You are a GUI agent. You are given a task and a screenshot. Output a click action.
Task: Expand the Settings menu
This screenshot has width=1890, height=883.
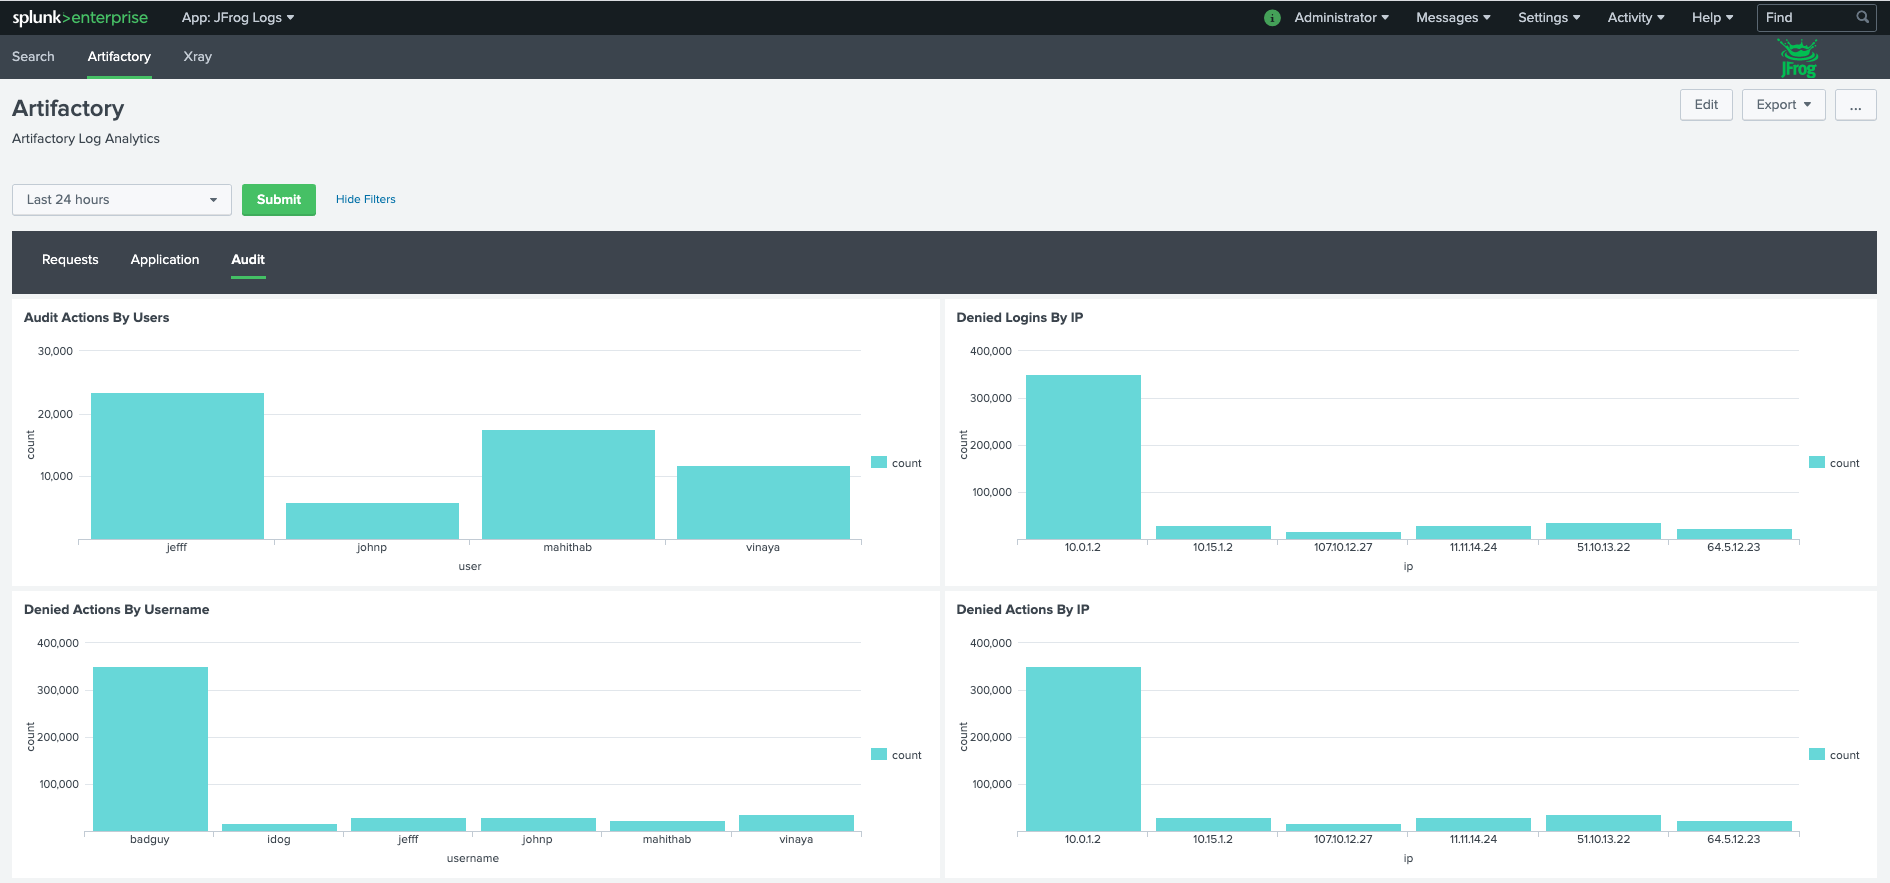tap(1549, 17)
